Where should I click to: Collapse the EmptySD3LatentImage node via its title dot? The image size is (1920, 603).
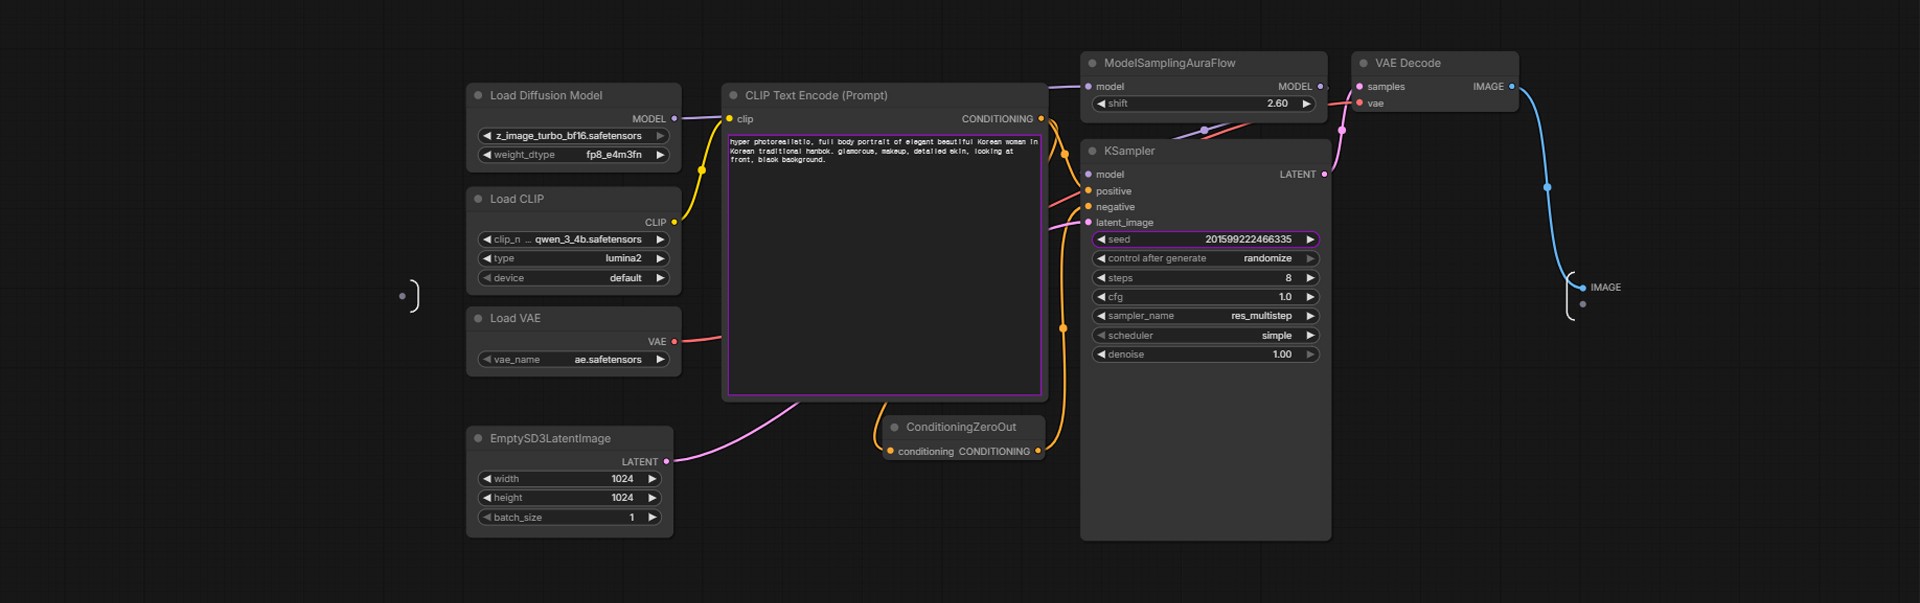tap(478, 438)
